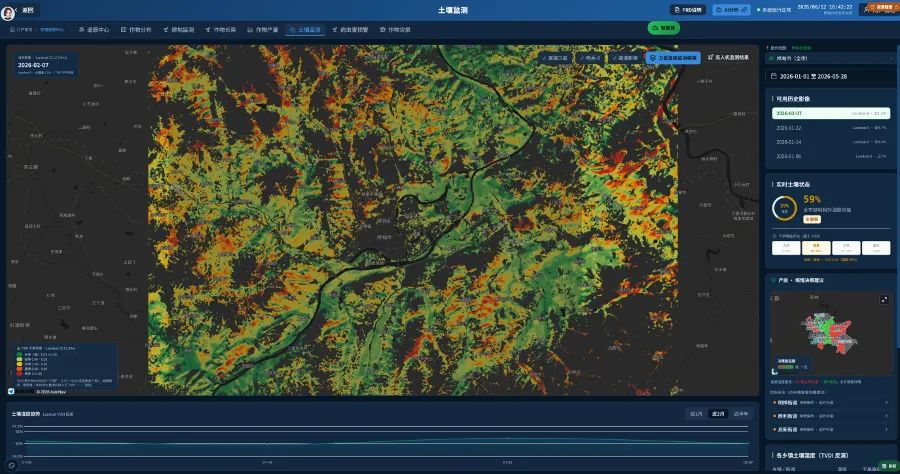The image size is (900, 474).
Task: Expand the region selection dropdown
Action: [831, 59]
